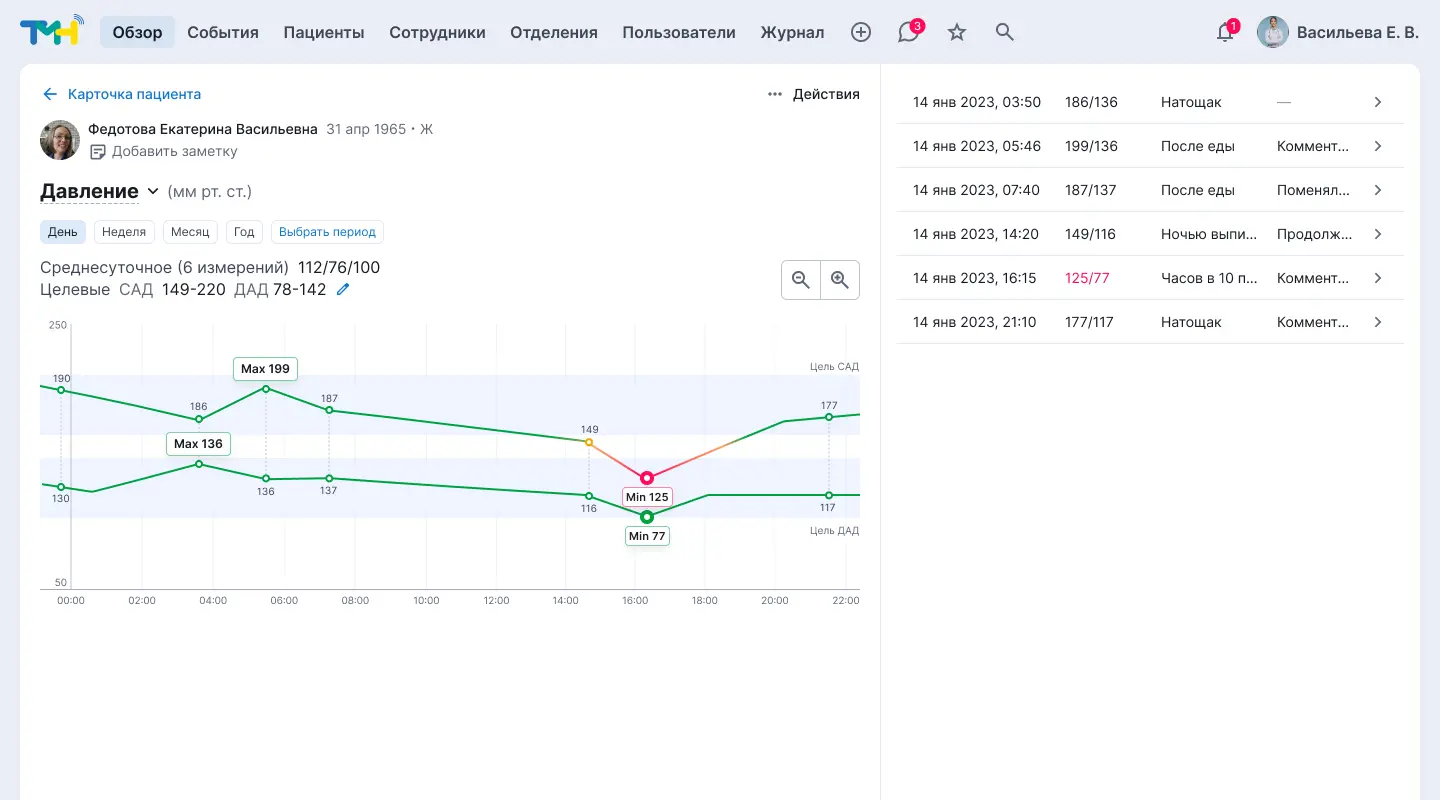The width and height of the screenshot is (1440, 800).
Task: Click Часов в 10 п... cell
Action: pyautogui.click(x=1209, y=278)
